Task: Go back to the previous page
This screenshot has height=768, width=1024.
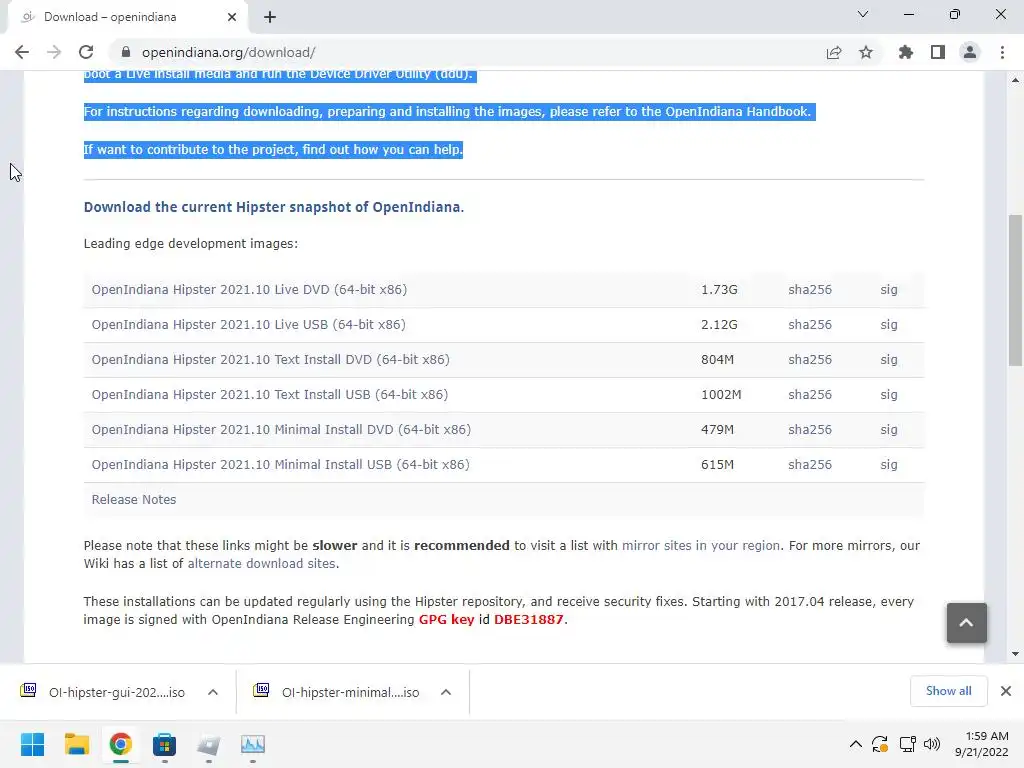Action: point(22,52)
